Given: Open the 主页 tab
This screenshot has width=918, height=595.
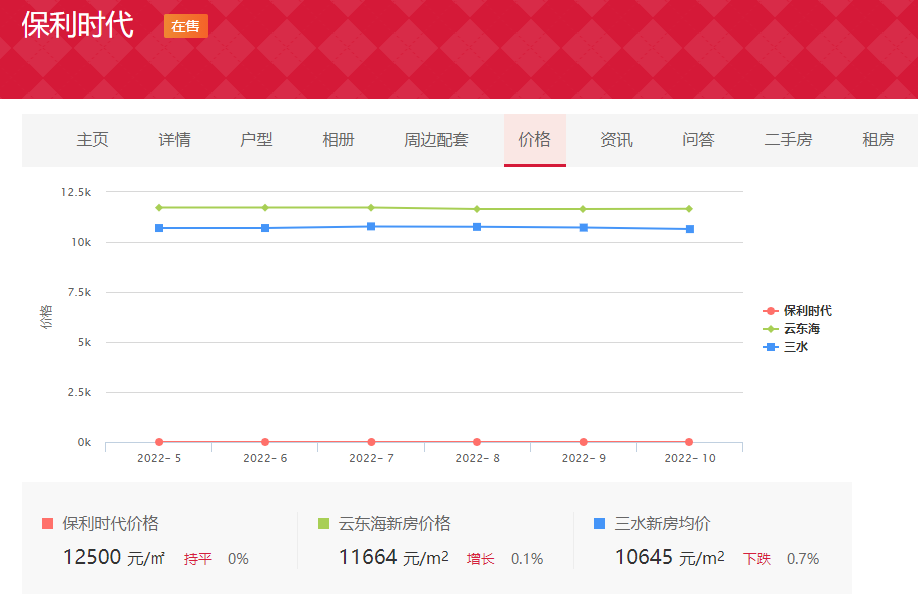Looking at the screenshot, I should tap(92, 140).
